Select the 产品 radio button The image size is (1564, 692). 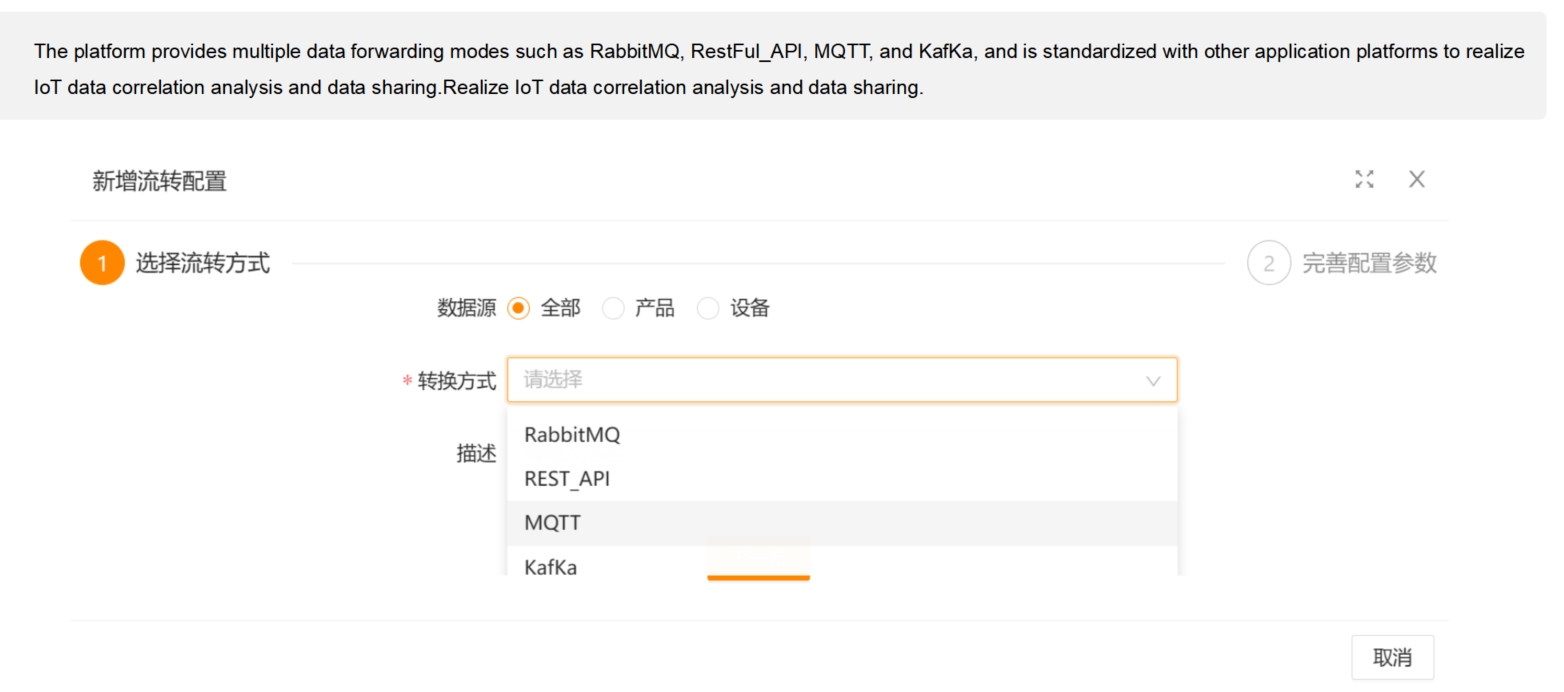613,309
